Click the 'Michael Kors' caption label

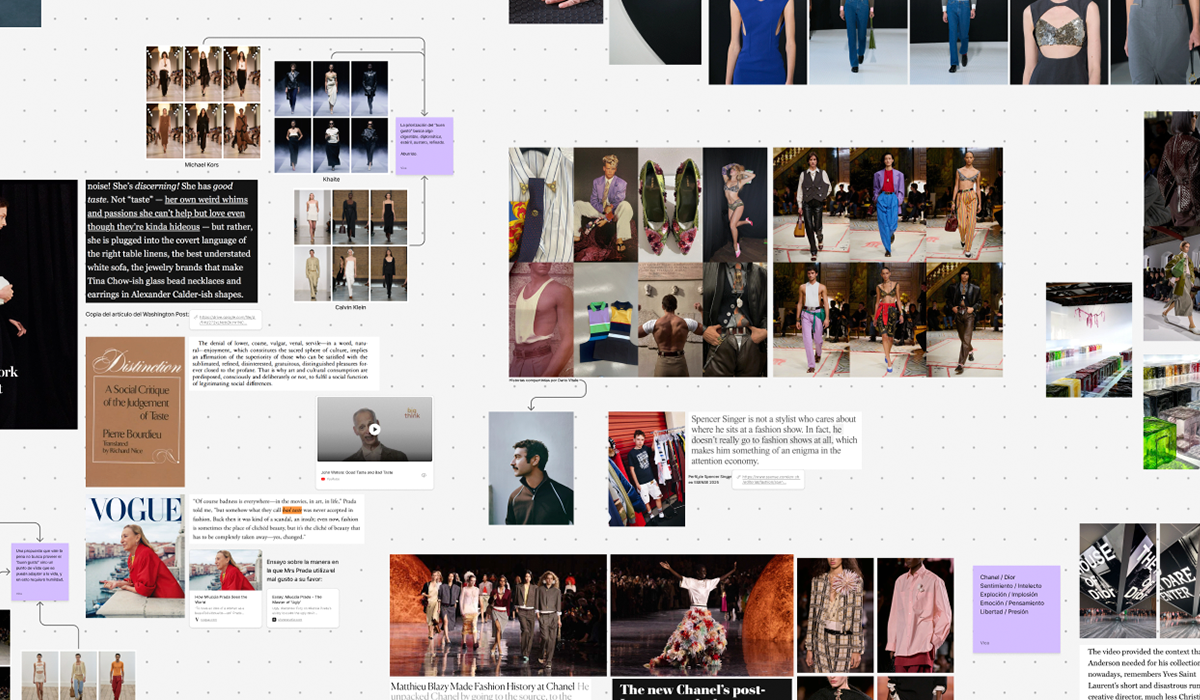click(202, 165)
